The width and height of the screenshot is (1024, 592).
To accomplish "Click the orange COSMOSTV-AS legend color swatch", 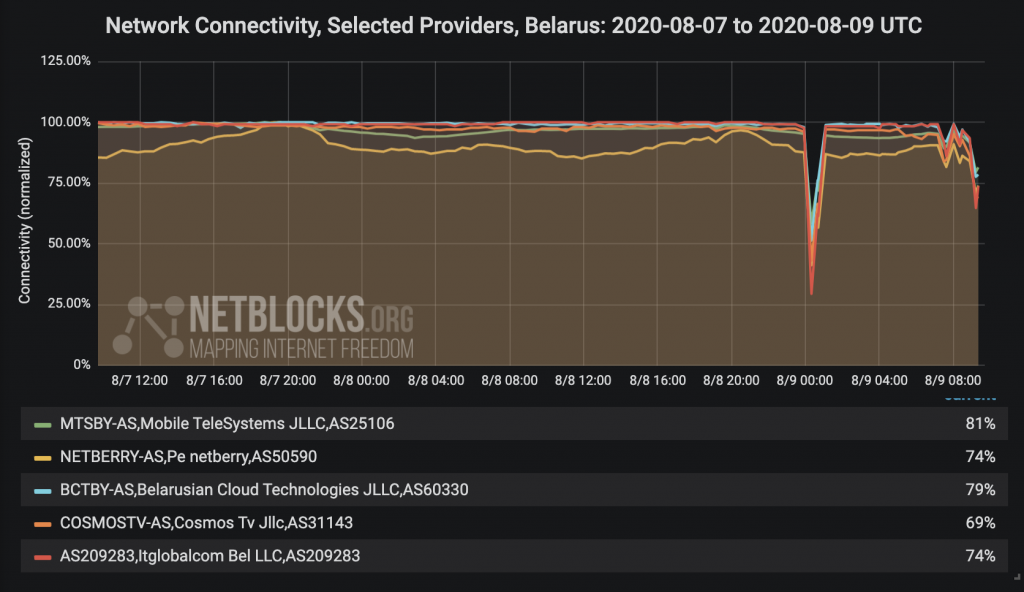I will click(42, 524).
